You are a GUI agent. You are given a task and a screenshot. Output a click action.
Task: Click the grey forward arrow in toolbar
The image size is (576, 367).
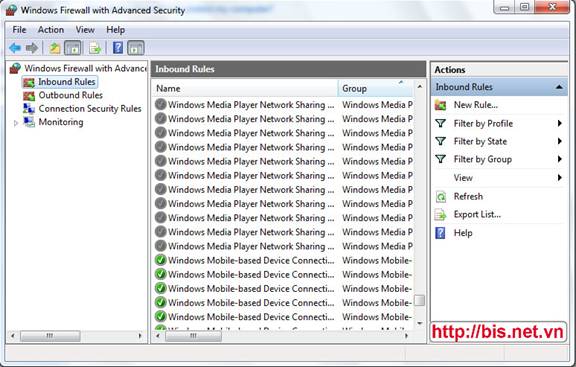tap(32, 48)
